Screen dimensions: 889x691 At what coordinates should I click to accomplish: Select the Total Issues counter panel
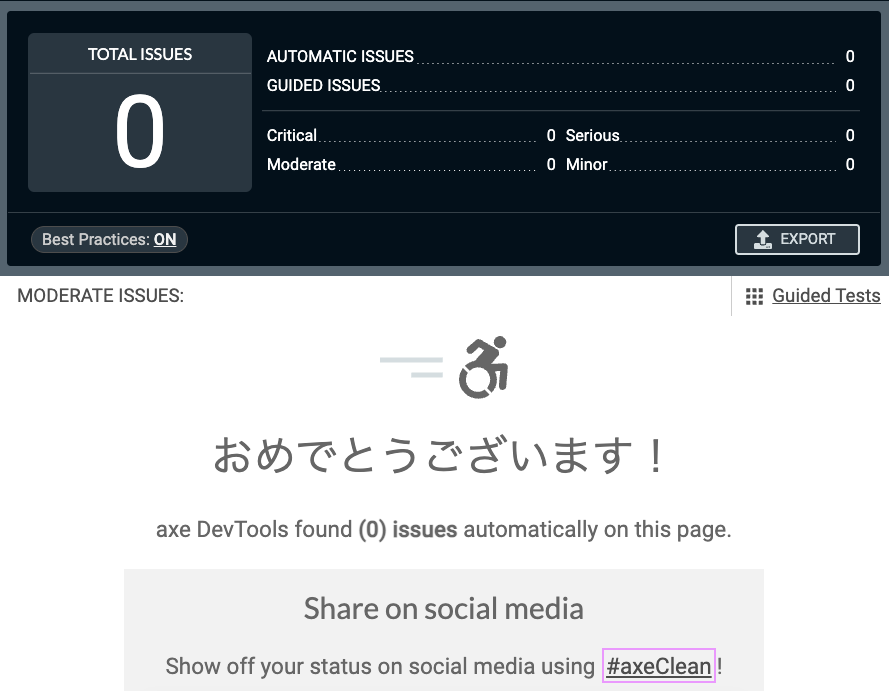pyautogui.click(x=140, y=112)
